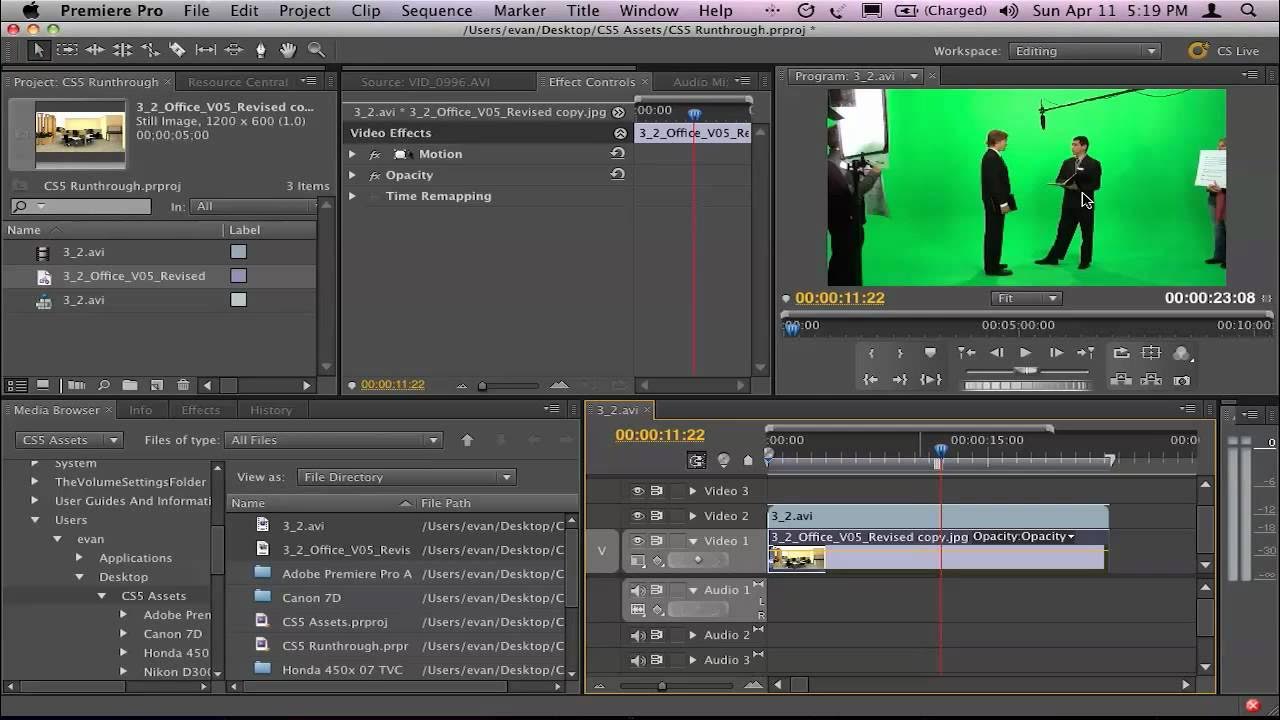Click Export Frame camera icon
1280x720 pixels.
(1182, 380)
